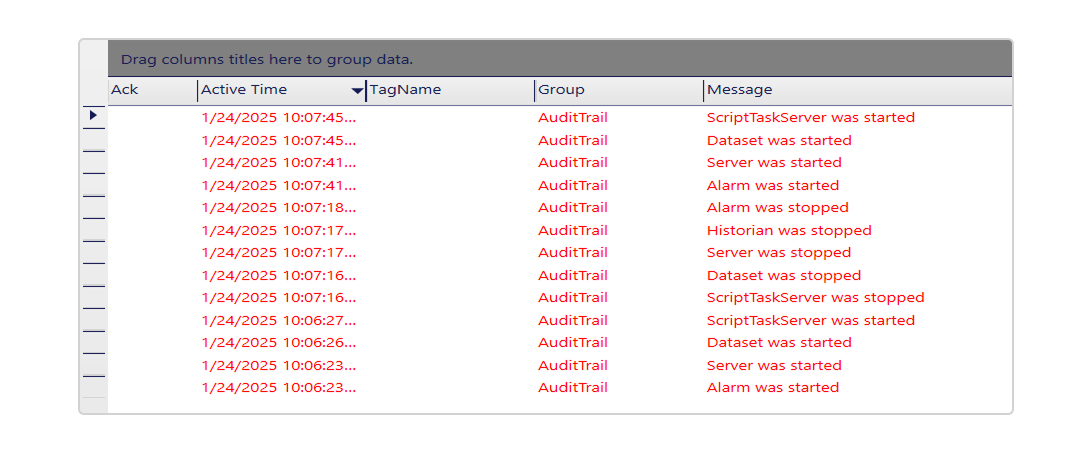Click the Active Time column header
The height and width of the screenshot is (453, 1092).
[x=281, y=90]
